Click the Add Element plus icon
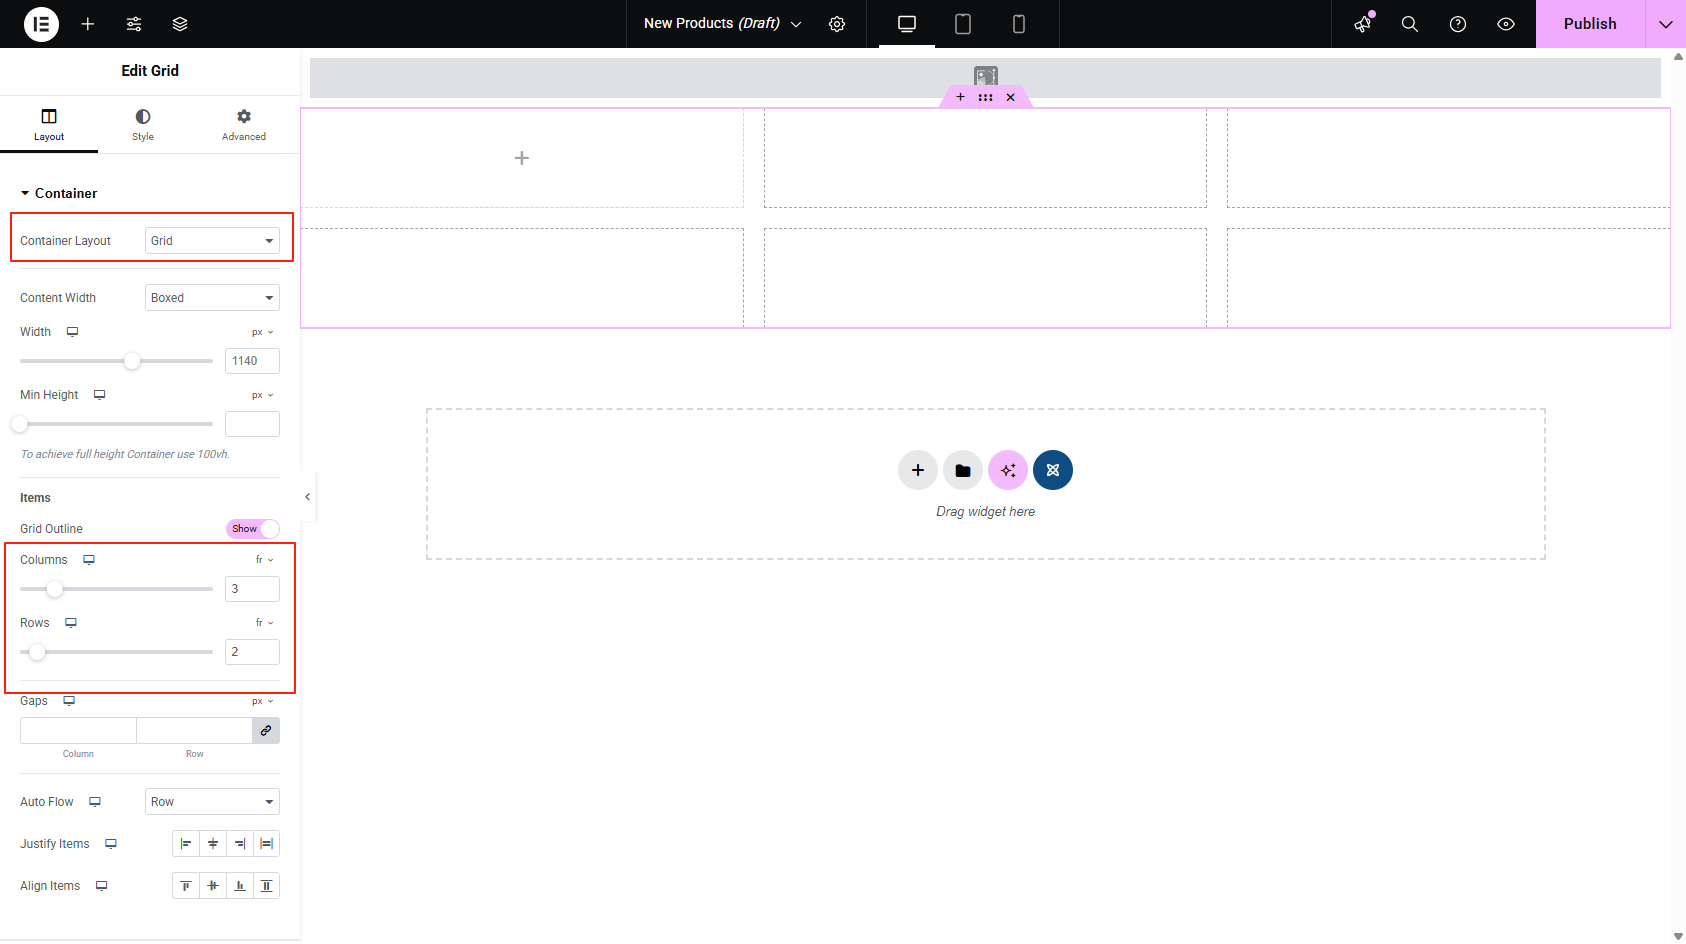1686x944 pixels. tap(88, 24)
